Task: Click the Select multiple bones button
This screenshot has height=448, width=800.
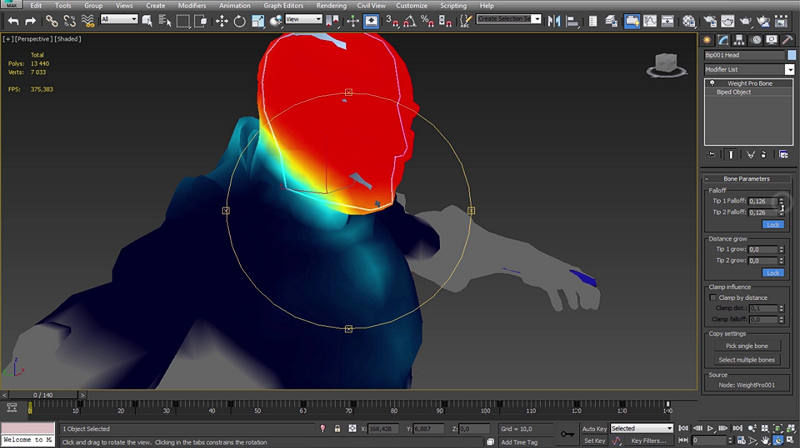Action: 749,359
